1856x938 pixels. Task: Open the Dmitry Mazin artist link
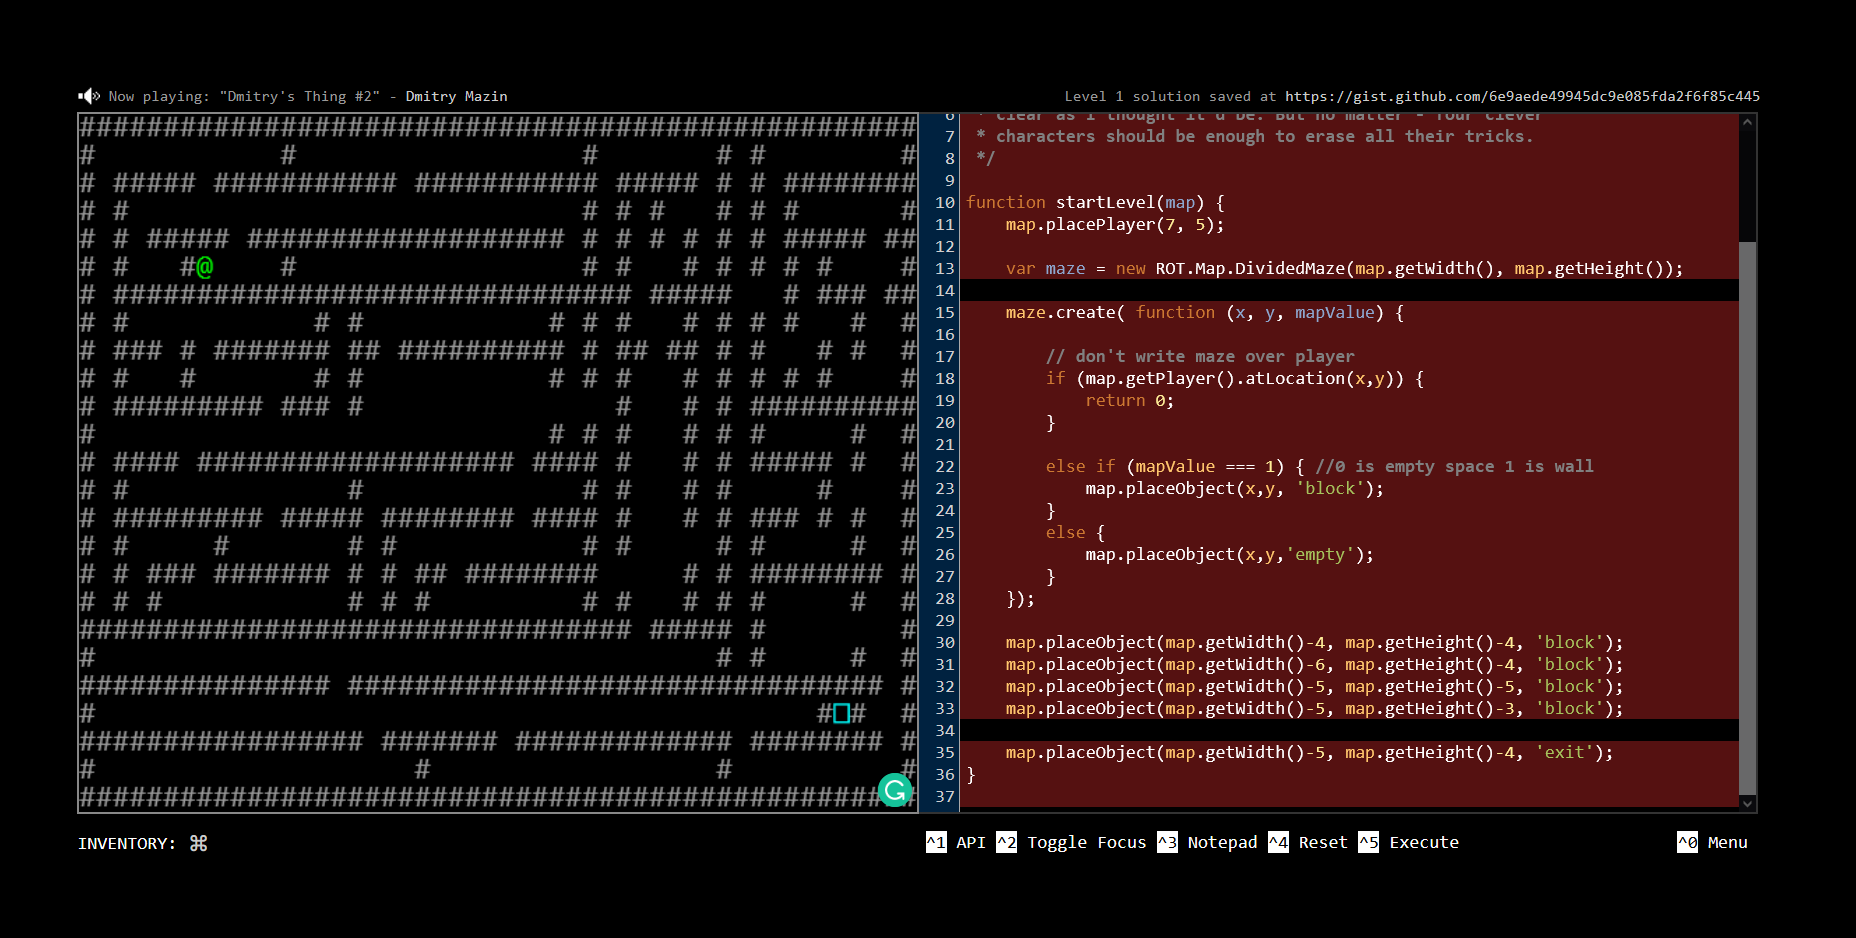[x=456, y=96]
